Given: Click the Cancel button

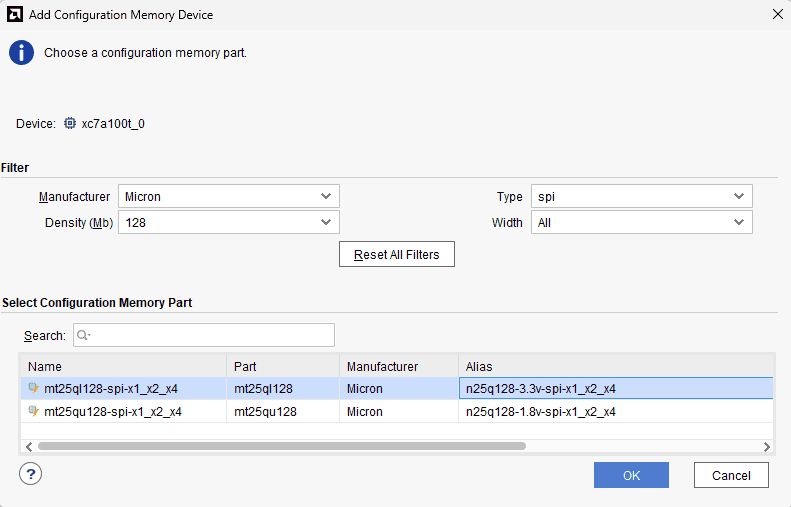Looking at the screenshot, I should point(730,475).
